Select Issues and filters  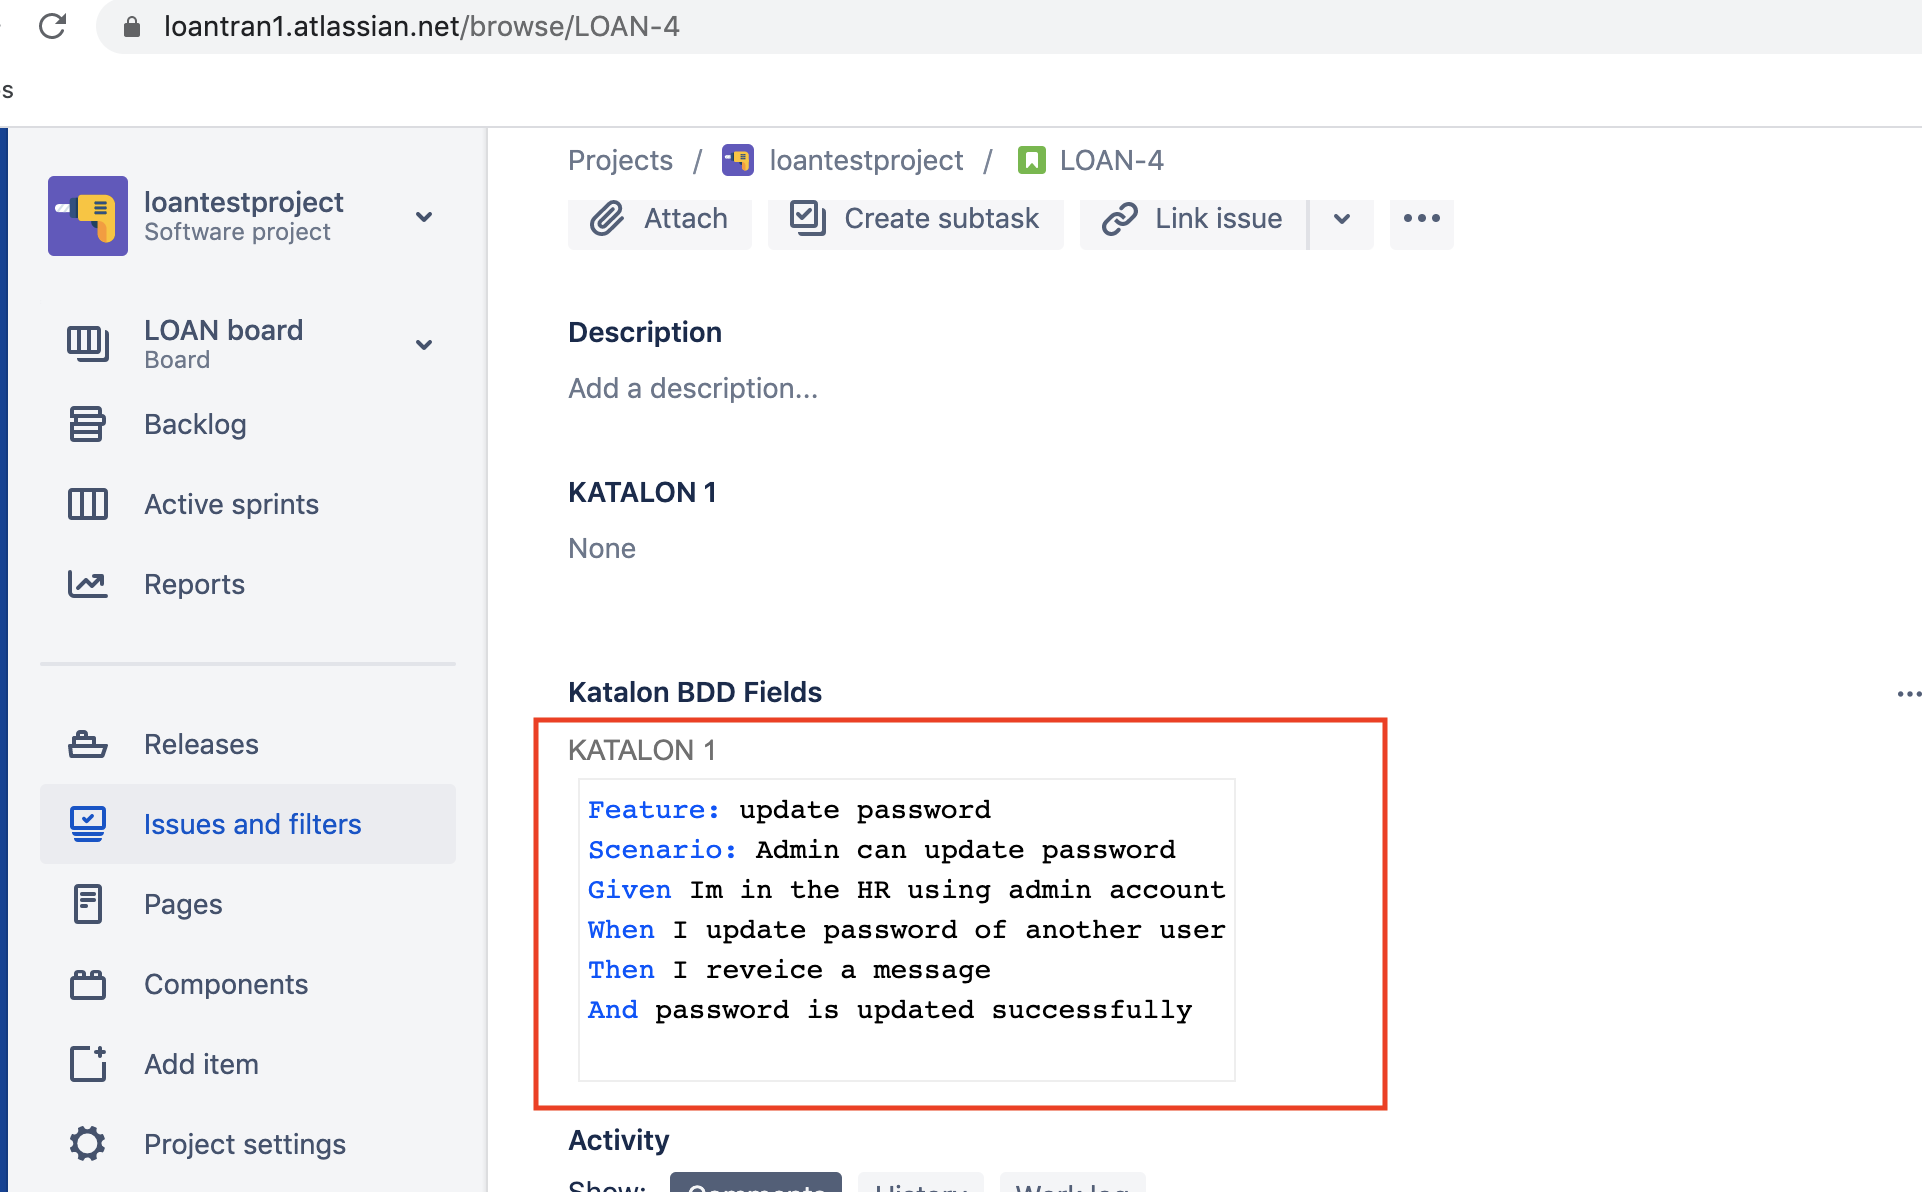click(x=252, y=824)
